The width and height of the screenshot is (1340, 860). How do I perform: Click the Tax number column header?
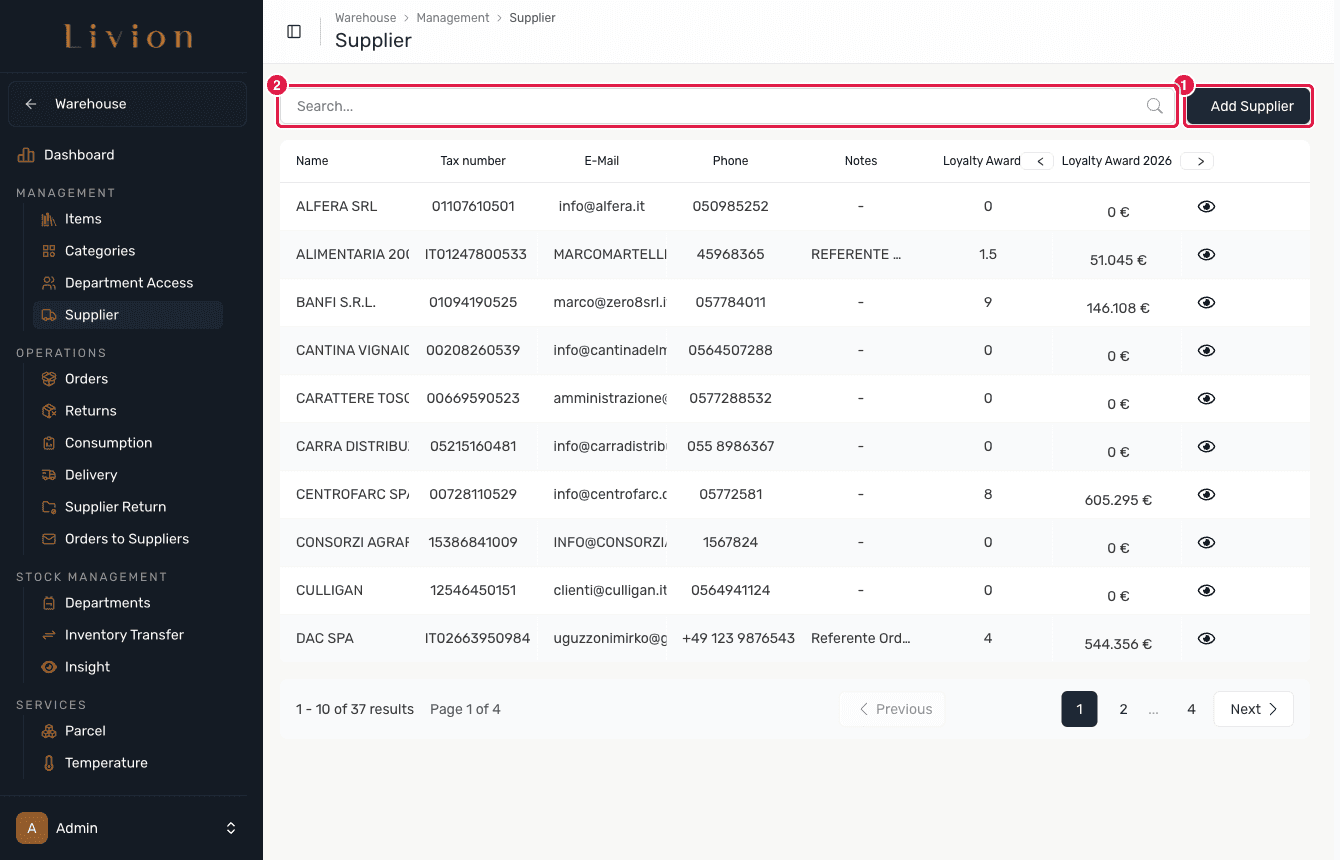click(473, 161)
